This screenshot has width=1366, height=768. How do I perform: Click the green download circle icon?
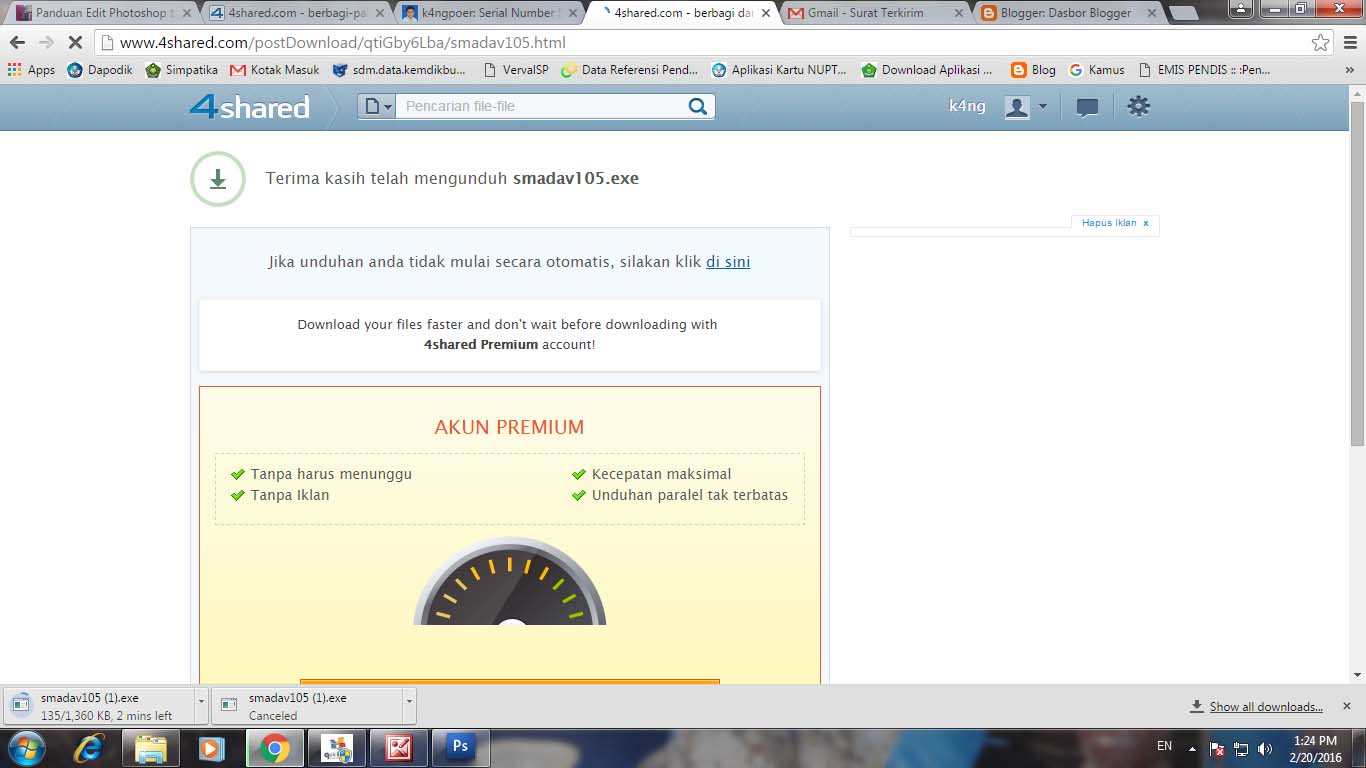218,179
